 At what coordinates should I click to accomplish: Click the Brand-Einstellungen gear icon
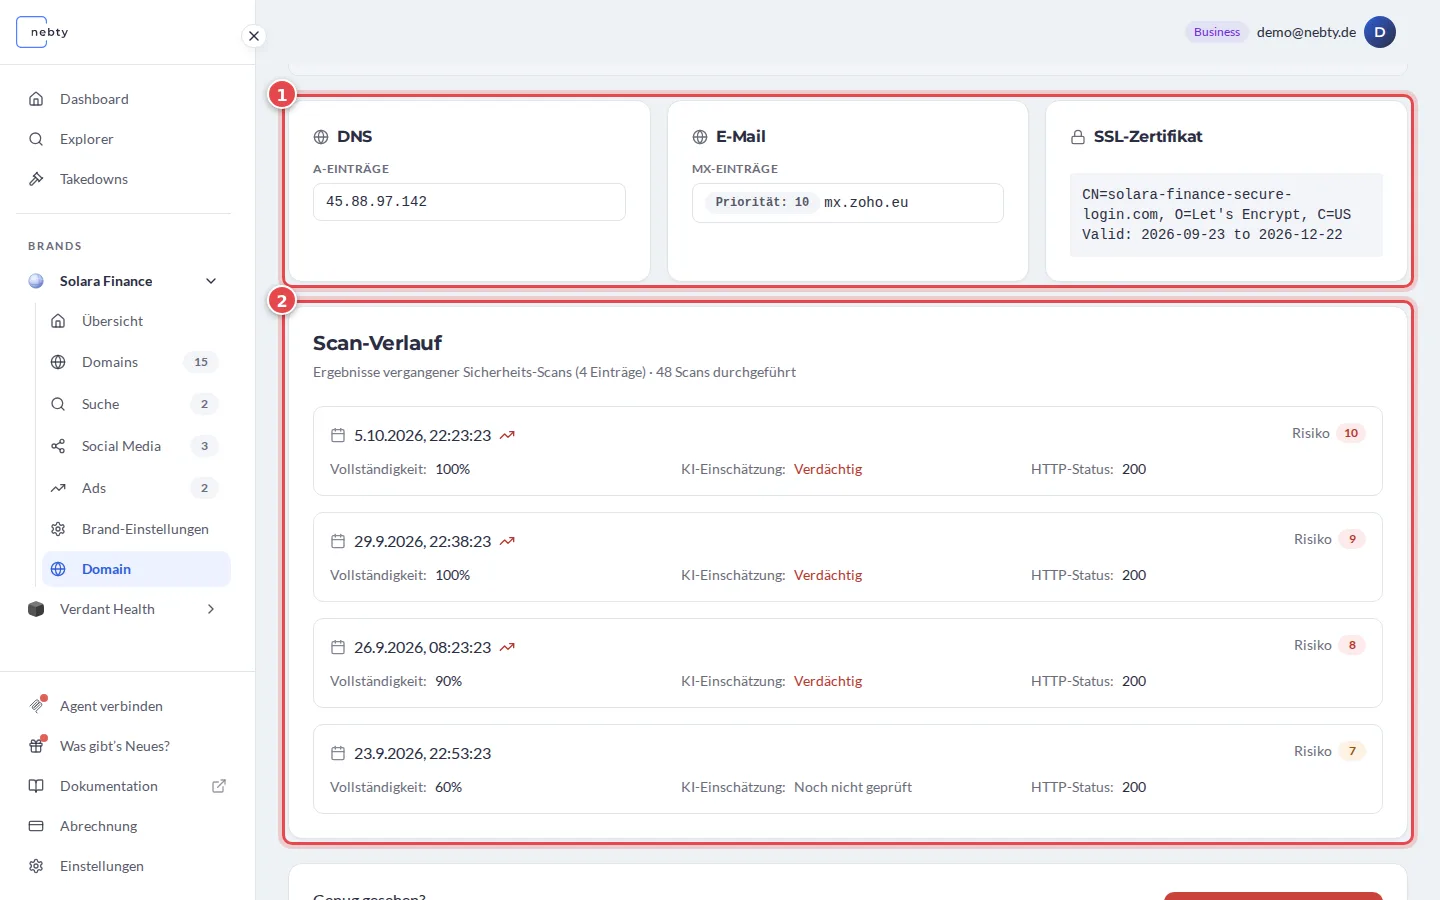click(x=58, y=529)
